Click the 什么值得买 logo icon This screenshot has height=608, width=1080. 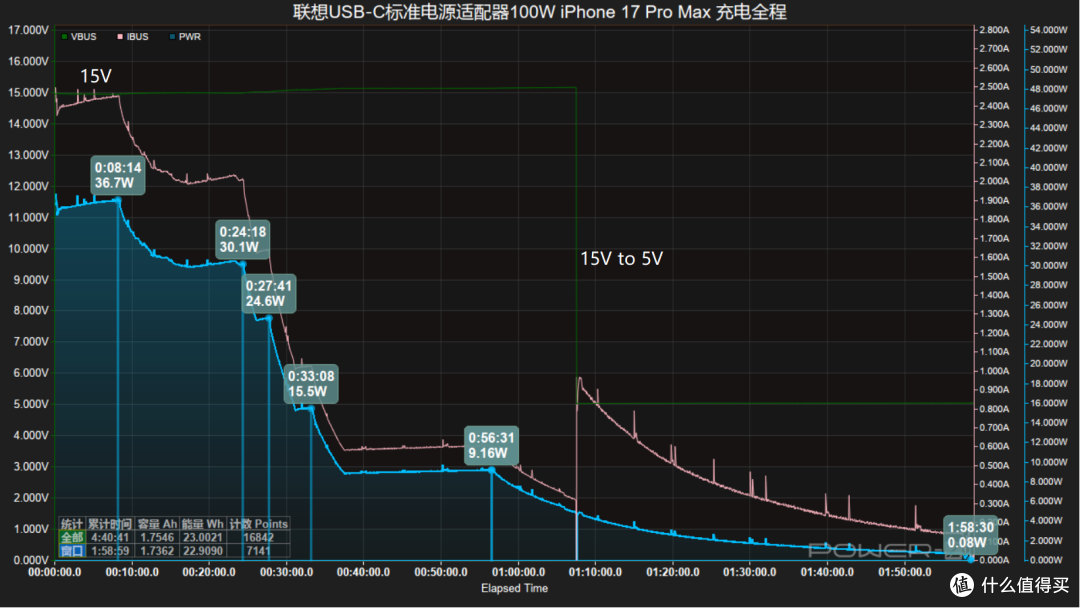(x=962, y=585)
